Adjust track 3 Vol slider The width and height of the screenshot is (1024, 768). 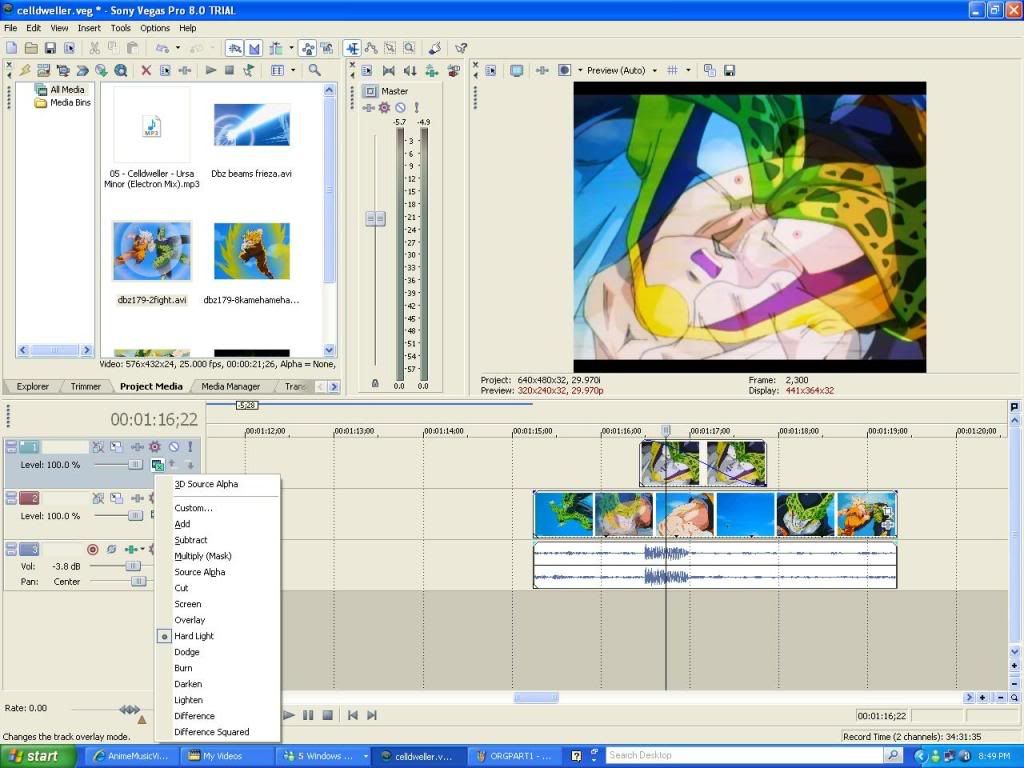tap(133, 566)
